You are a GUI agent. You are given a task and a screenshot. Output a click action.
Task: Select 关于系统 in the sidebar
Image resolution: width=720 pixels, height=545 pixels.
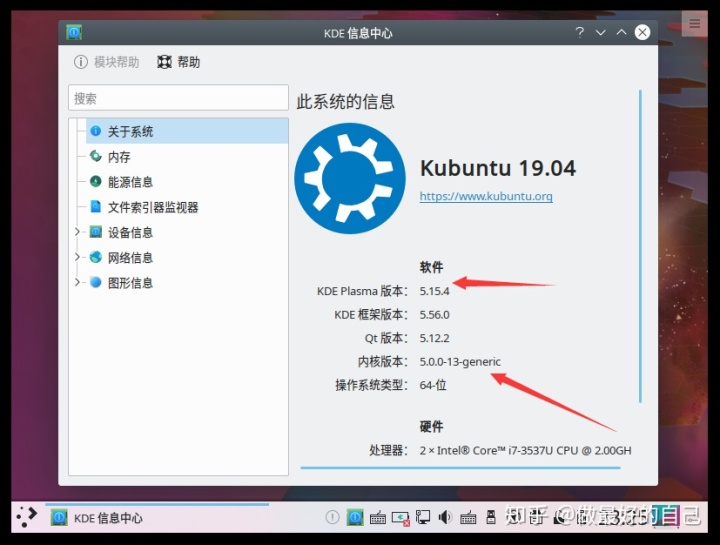click(187, 132)
